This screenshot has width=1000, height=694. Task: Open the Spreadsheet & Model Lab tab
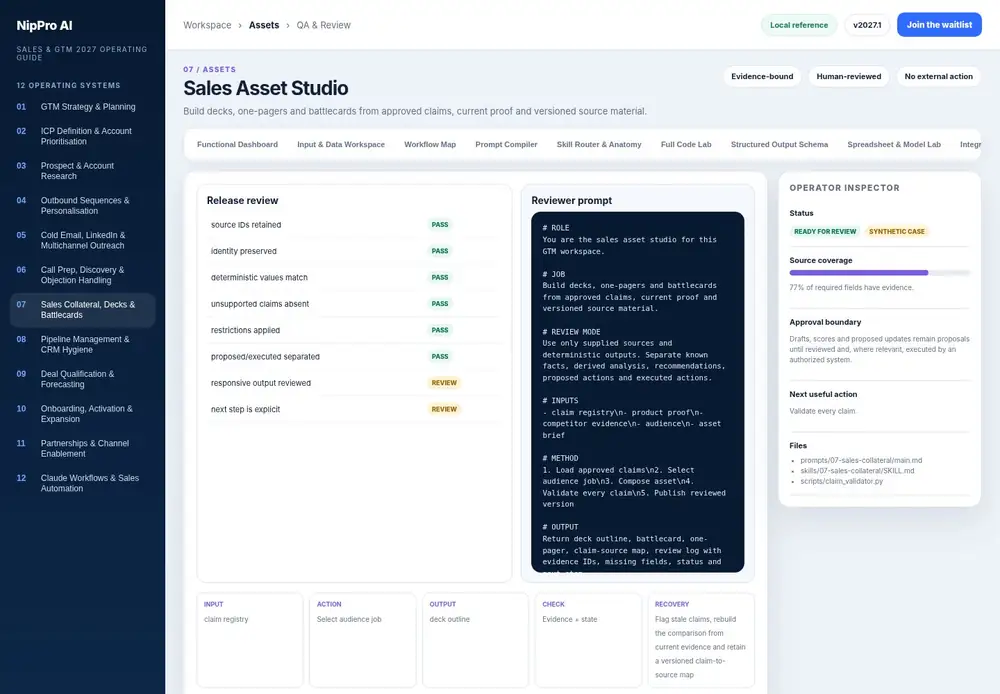893,144
